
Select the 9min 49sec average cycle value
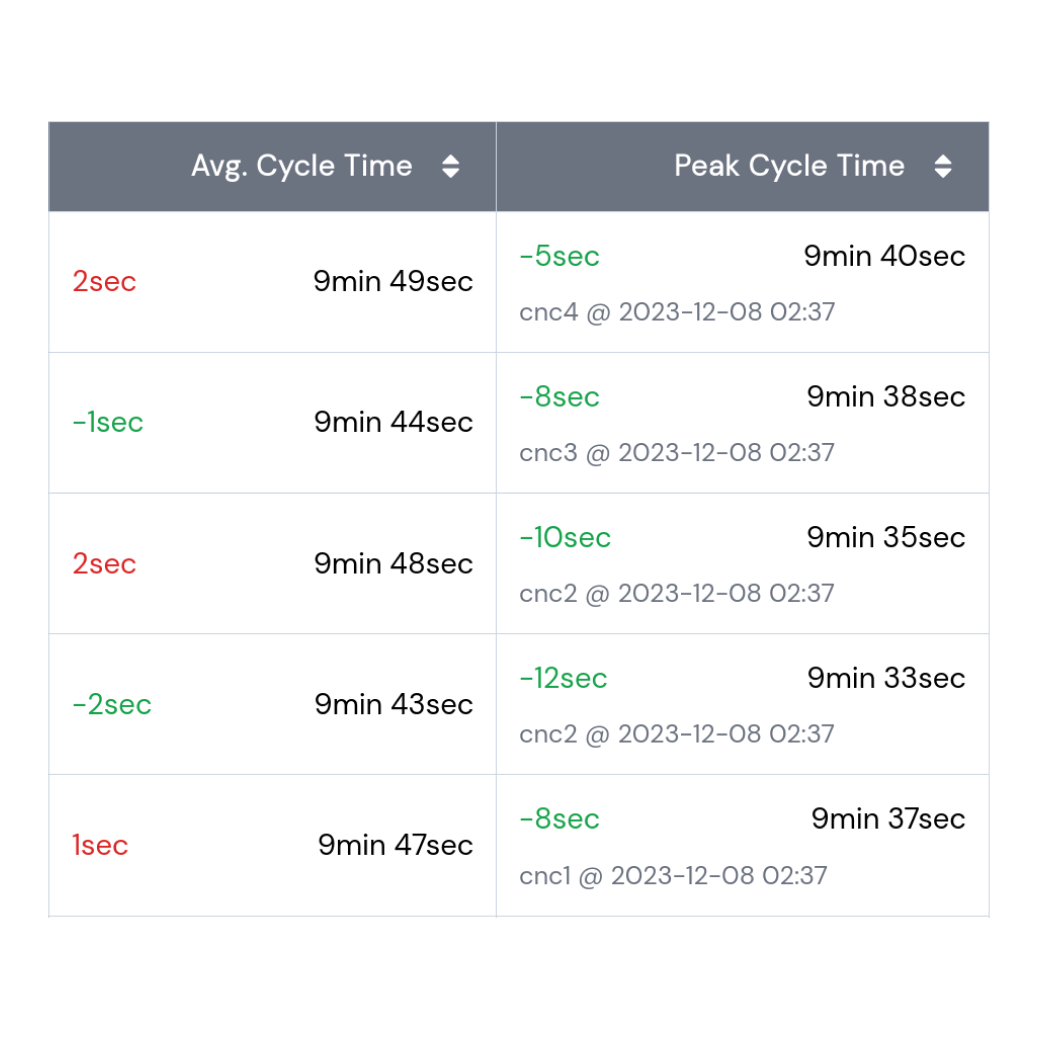(393, 281)
